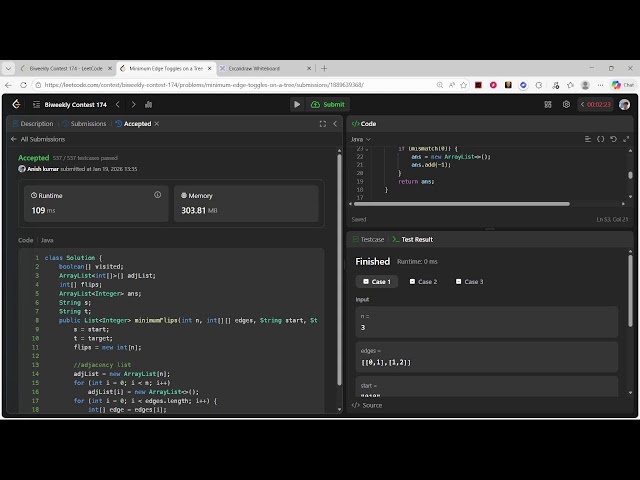
Task: Collapse the left panel with the chevron
Action: [x=335, y=124]
